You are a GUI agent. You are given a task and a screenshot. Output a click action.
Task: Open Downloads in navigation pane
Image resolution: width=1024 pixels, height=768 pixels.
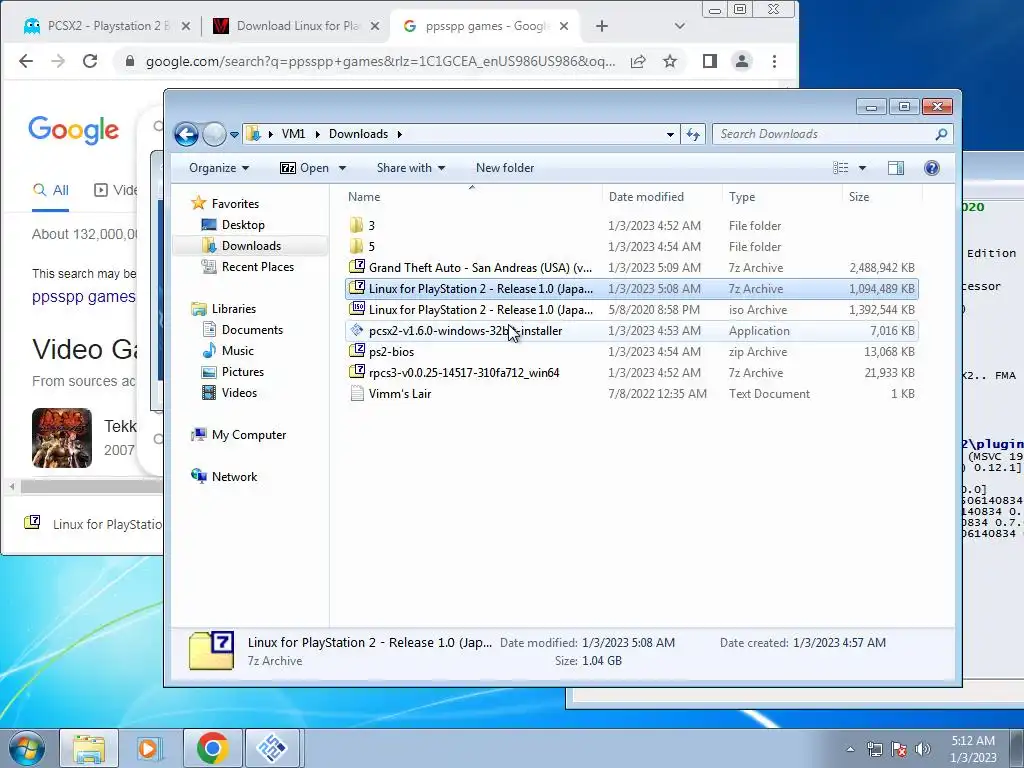click(x=251, y=246)
